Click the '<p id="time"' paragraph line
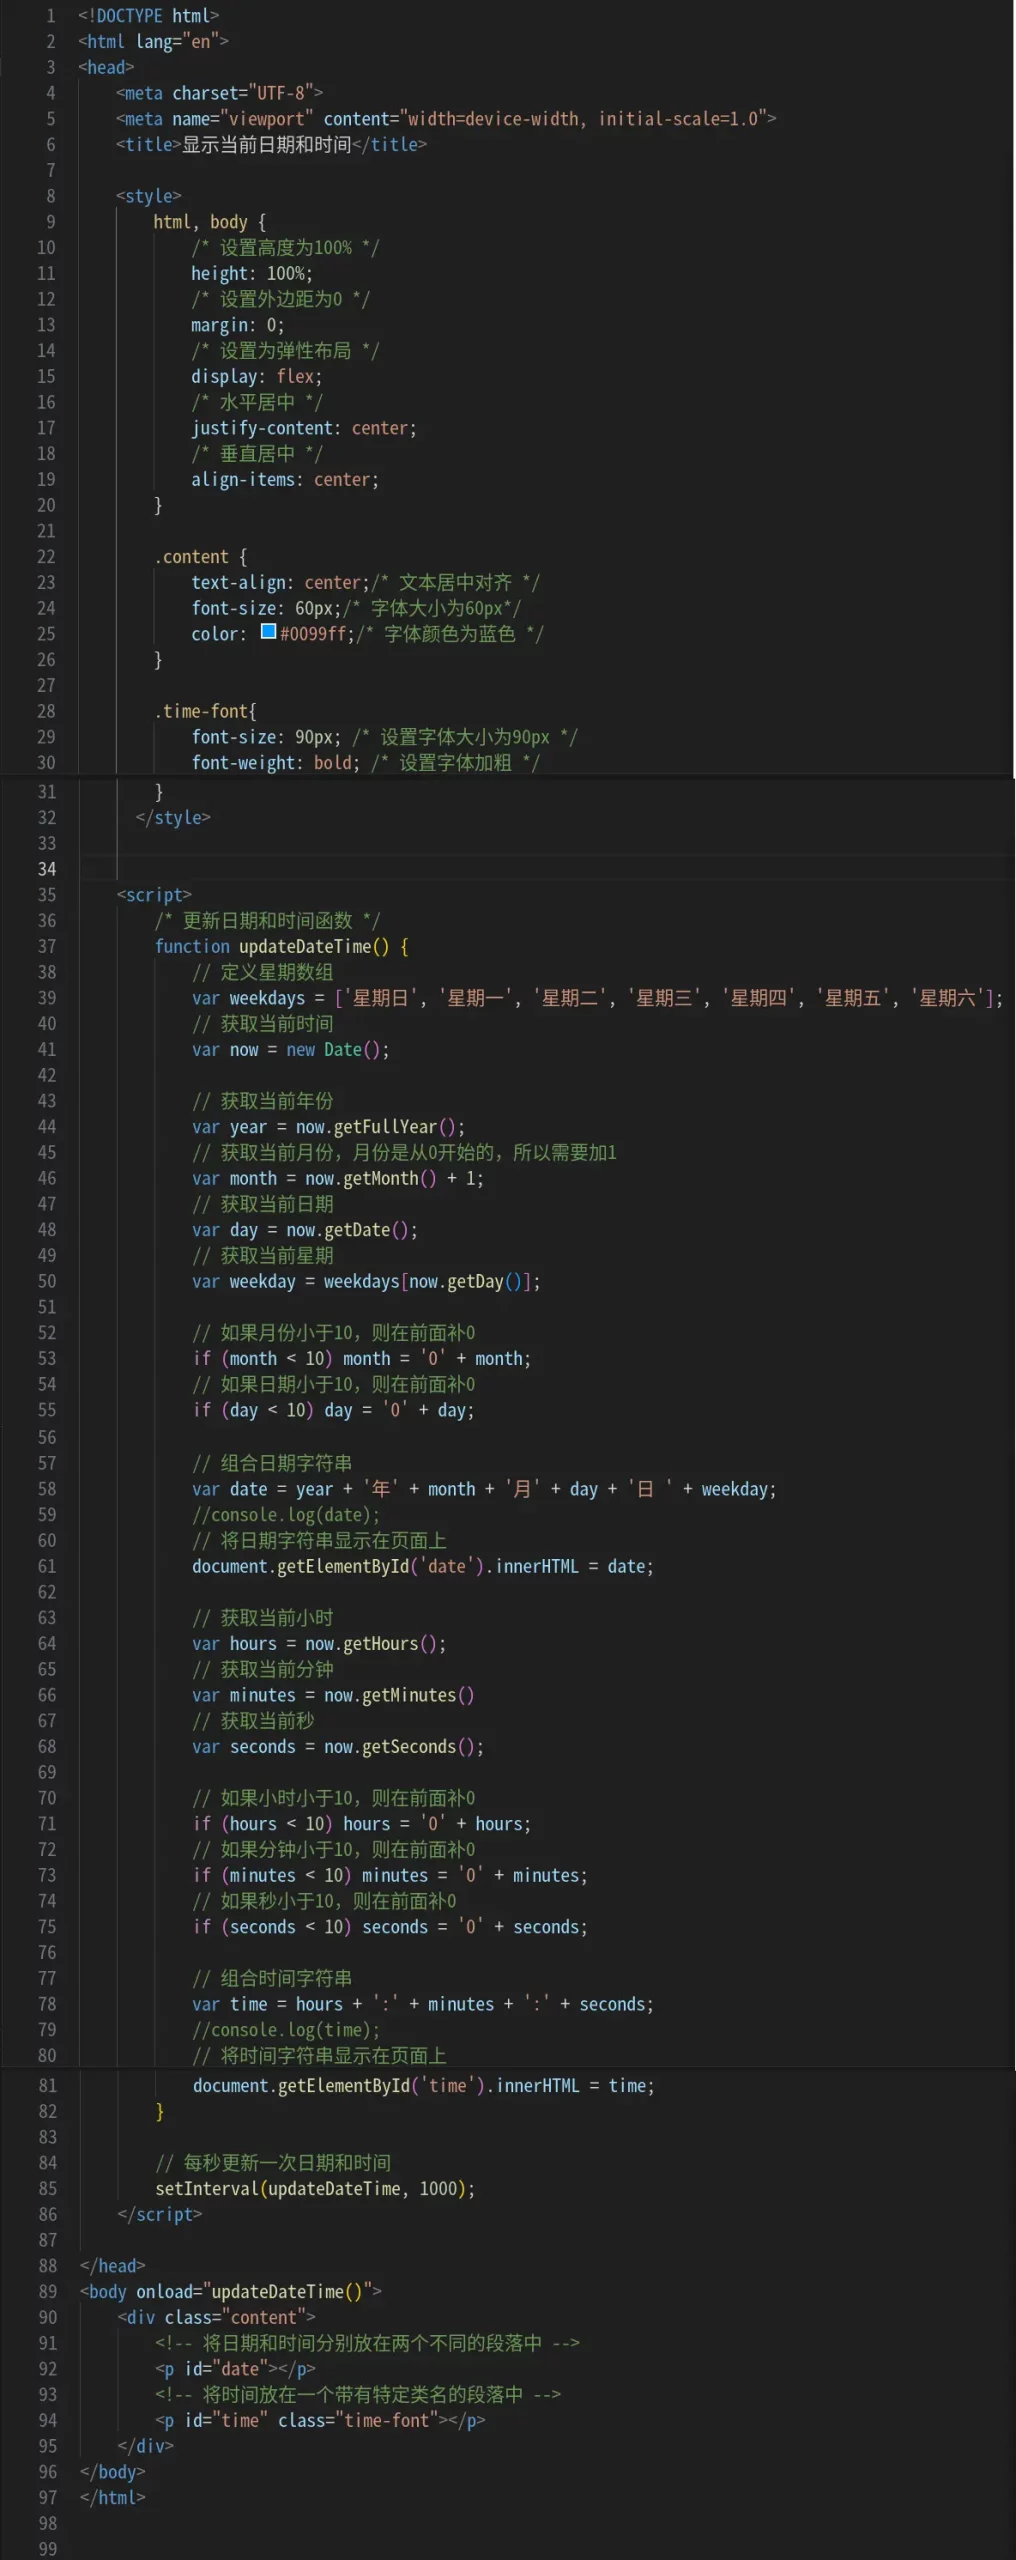This screenshot has width=1016, height=2560. (x=320, y=2421)
